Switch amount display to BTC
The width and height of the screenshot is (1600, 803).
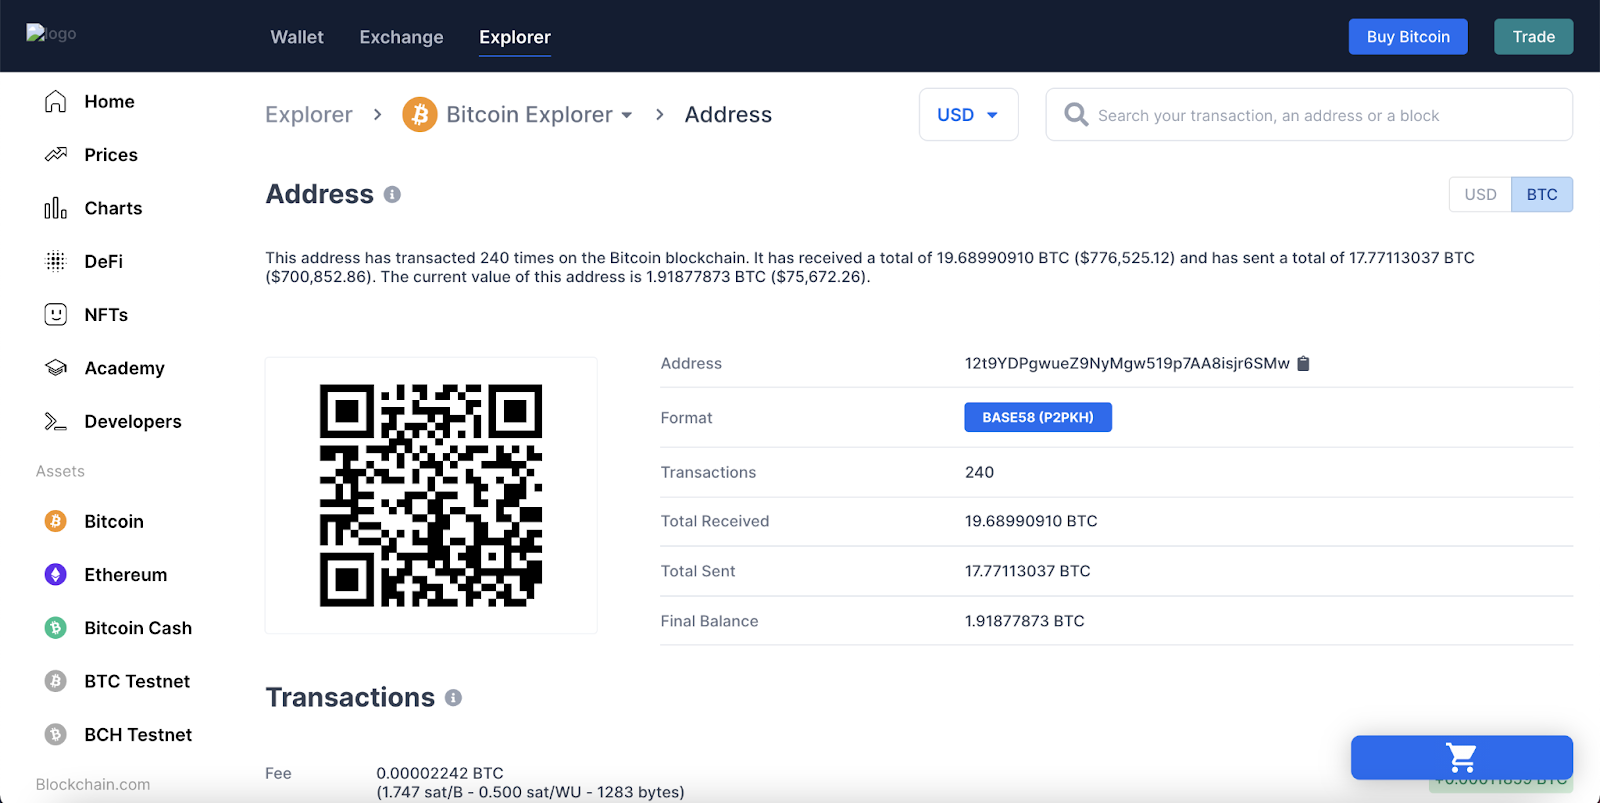point(1542,194)
